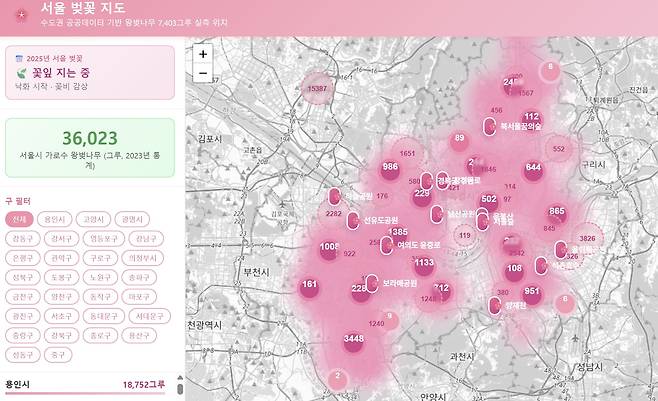This screenshot has height=401, width=658.
Task: Click the sidebar list scrollbar handle
Action: (180, 389)
